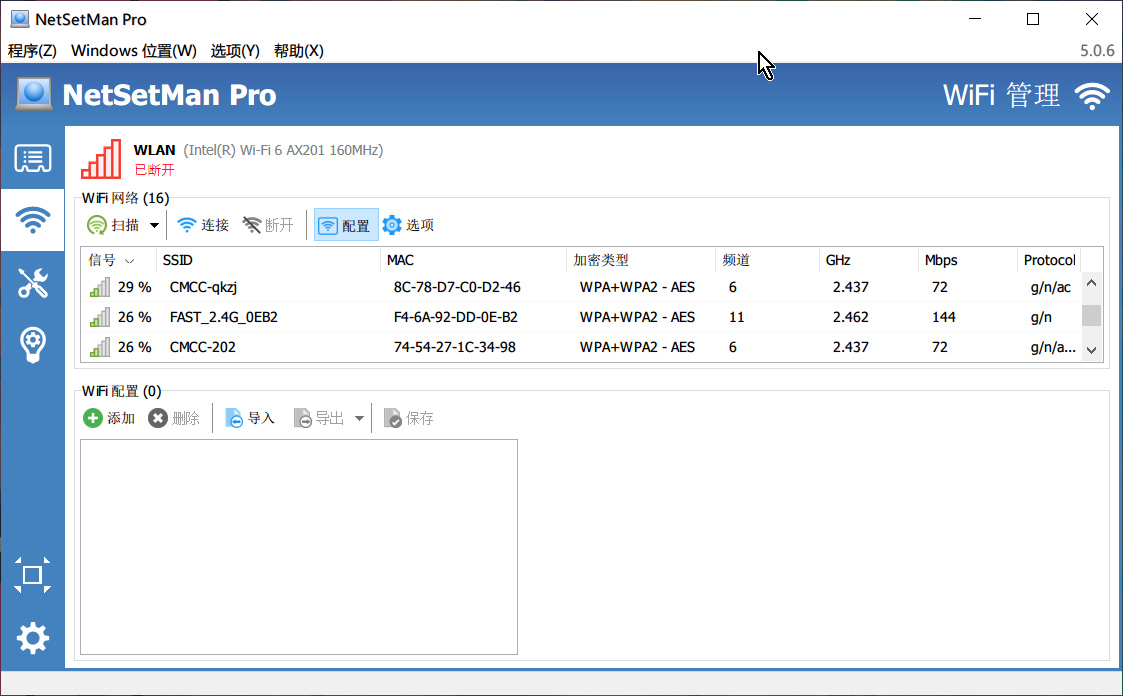Add a WiFi profile with 添加
Image resolution: width=1123 pixels, height=696 pixels.
point(109,418)
